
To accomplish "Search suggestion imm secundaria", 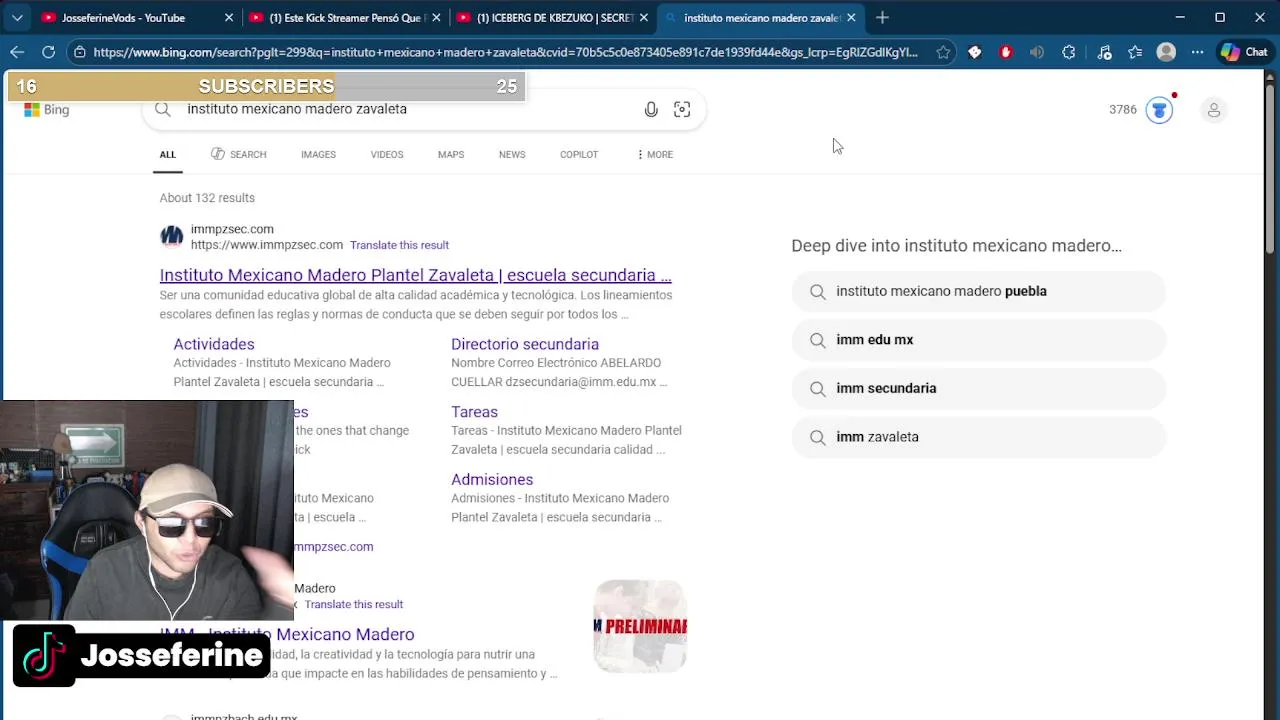I will (979, 388).
